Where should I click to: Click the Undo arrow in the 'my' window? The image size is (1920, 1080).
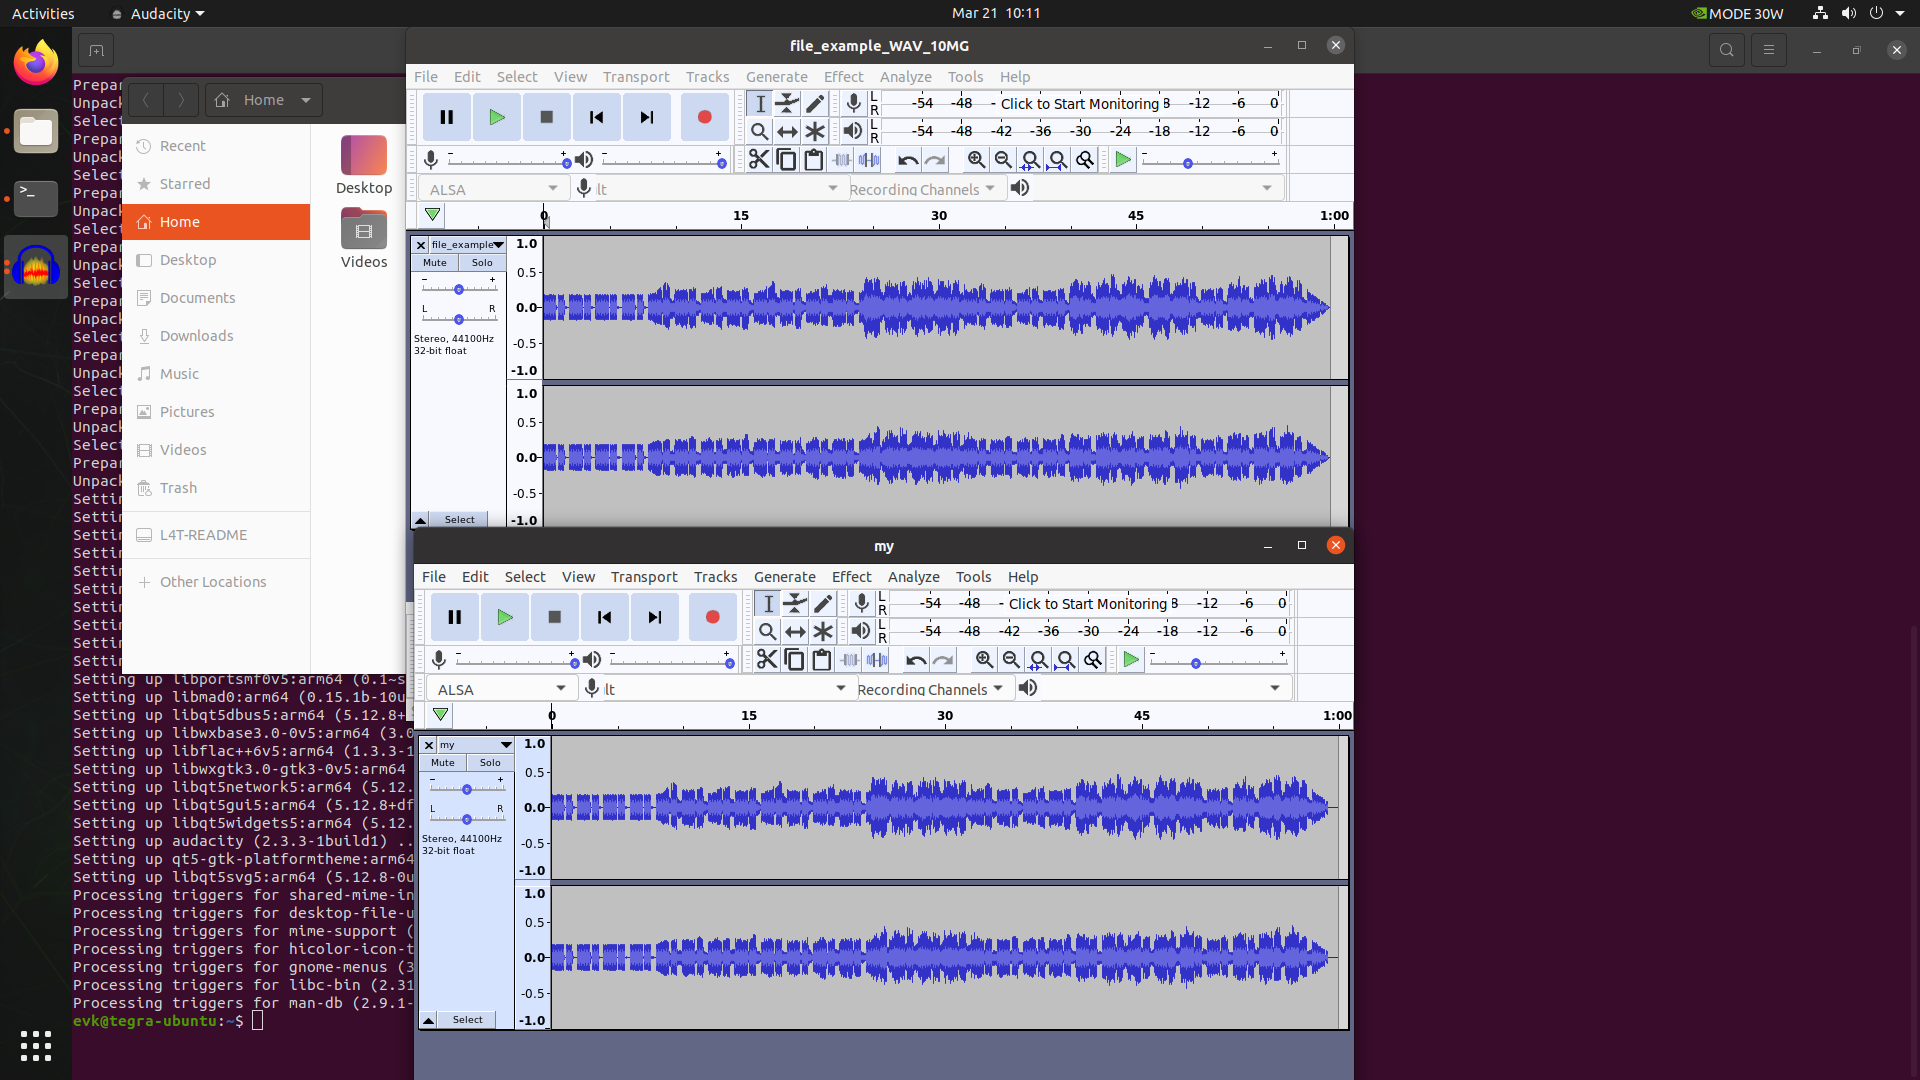click(x=915, y=660)
